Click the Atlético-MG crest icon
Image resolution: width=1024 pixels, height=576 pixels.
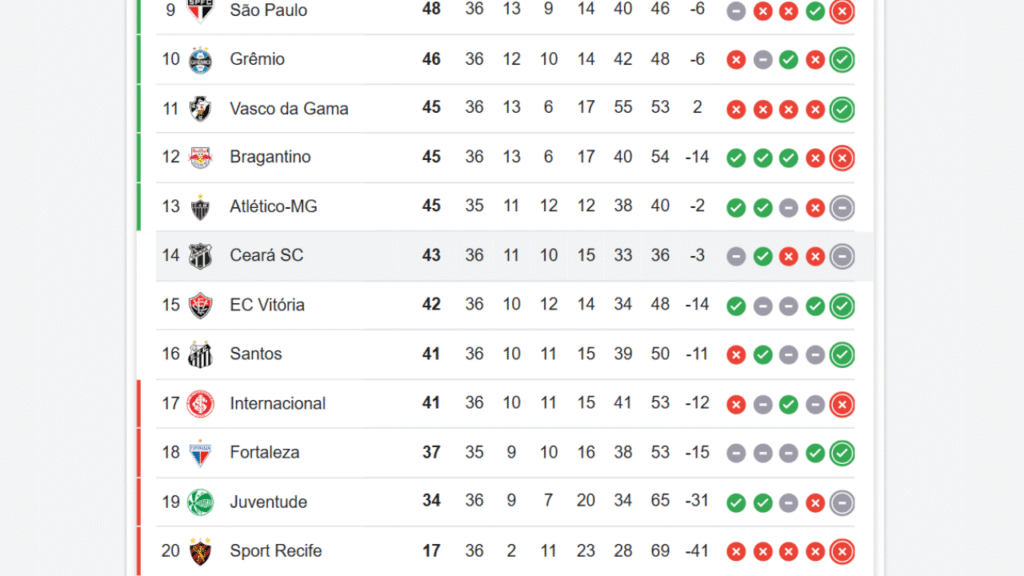pos(201,207)
